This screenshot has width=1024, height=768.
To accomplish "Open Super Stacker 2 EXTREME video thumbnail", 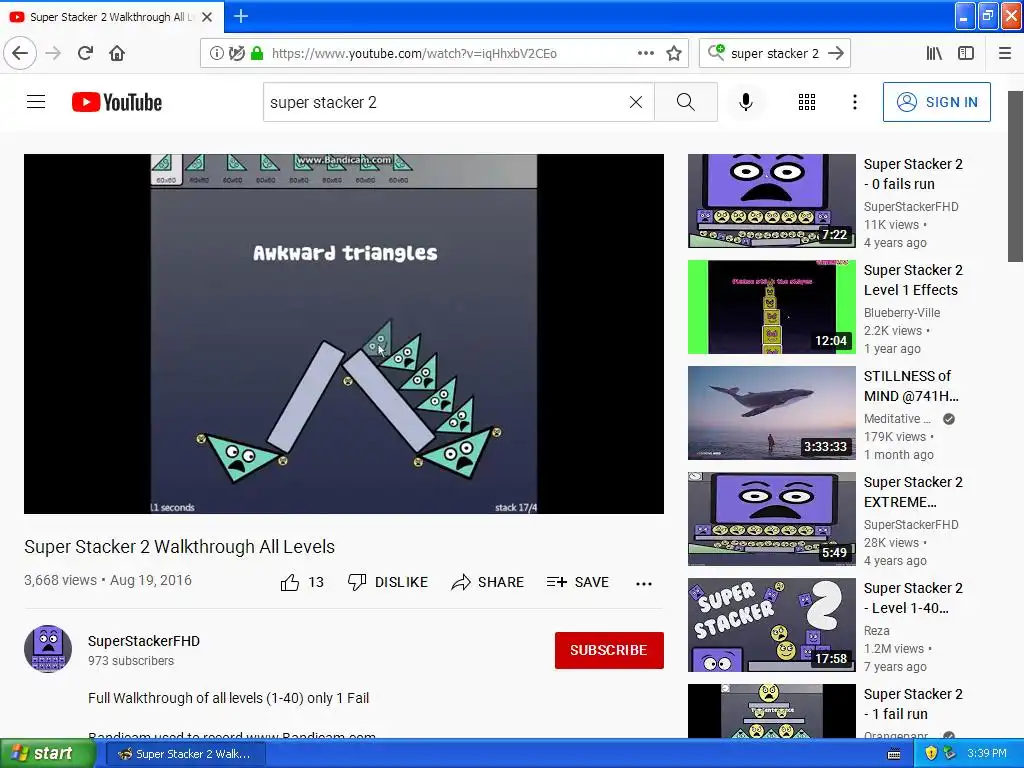I will point(771,519).
